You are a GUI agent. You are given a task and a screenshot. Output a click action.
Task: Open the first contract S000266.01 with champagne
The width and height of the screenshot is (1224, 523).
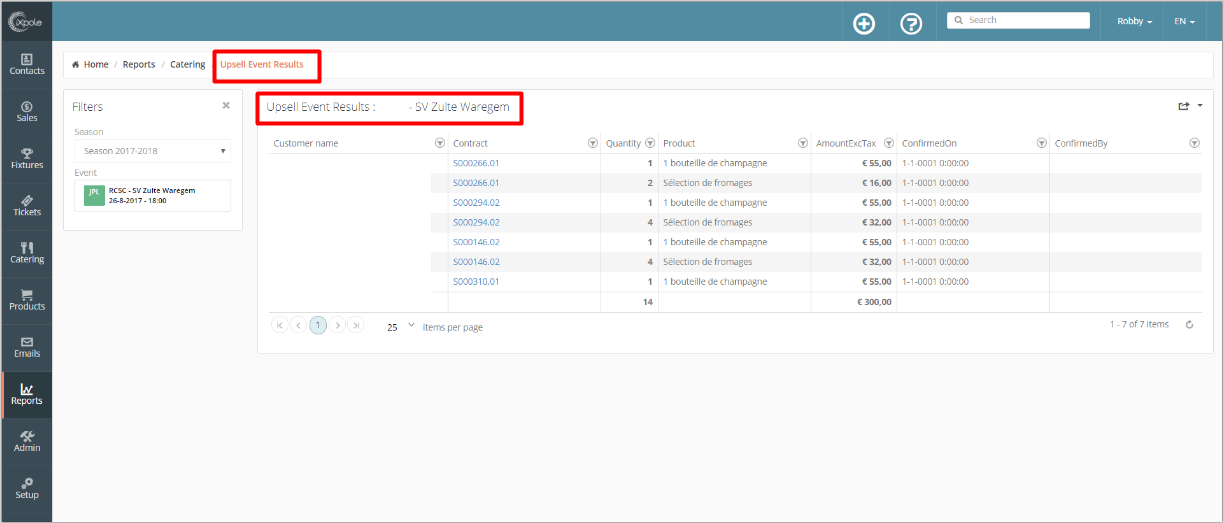pyautogui.click(x=476, y=163)
